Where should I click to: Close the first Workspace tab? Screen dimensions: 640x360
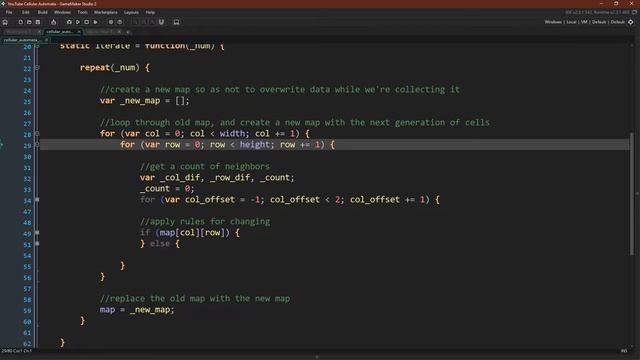click(39, 31)
